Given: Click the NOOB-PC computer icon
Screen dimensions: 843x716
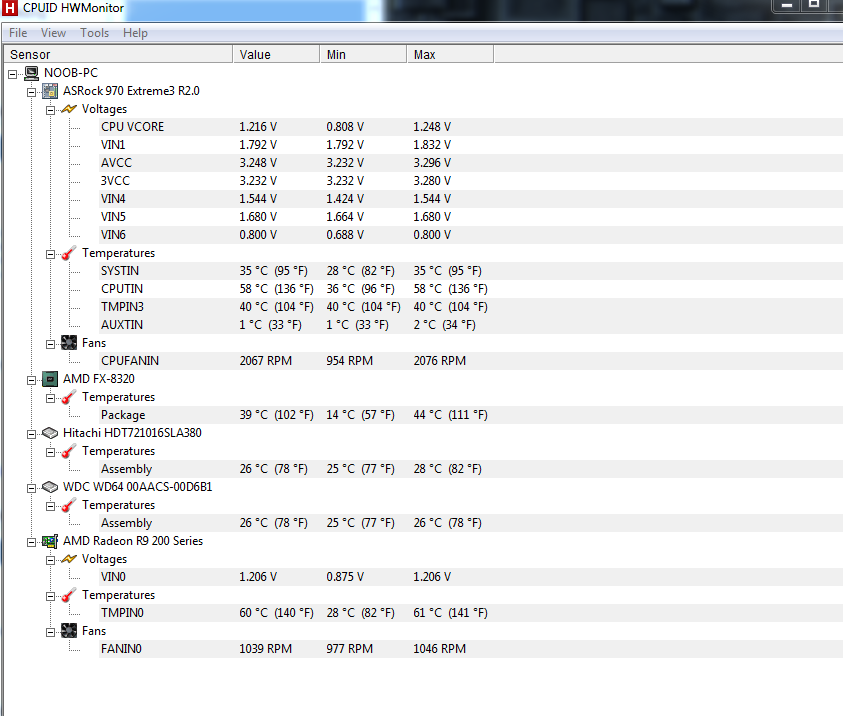Looking at the screenshot, I should [32, 73].
